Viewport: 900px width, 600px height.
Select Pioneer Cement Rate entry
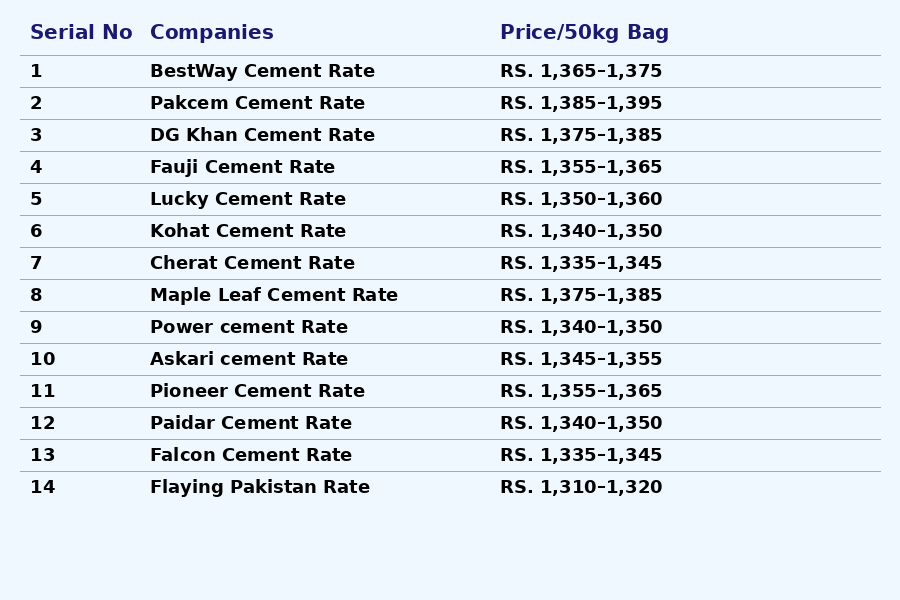[257, 392]
